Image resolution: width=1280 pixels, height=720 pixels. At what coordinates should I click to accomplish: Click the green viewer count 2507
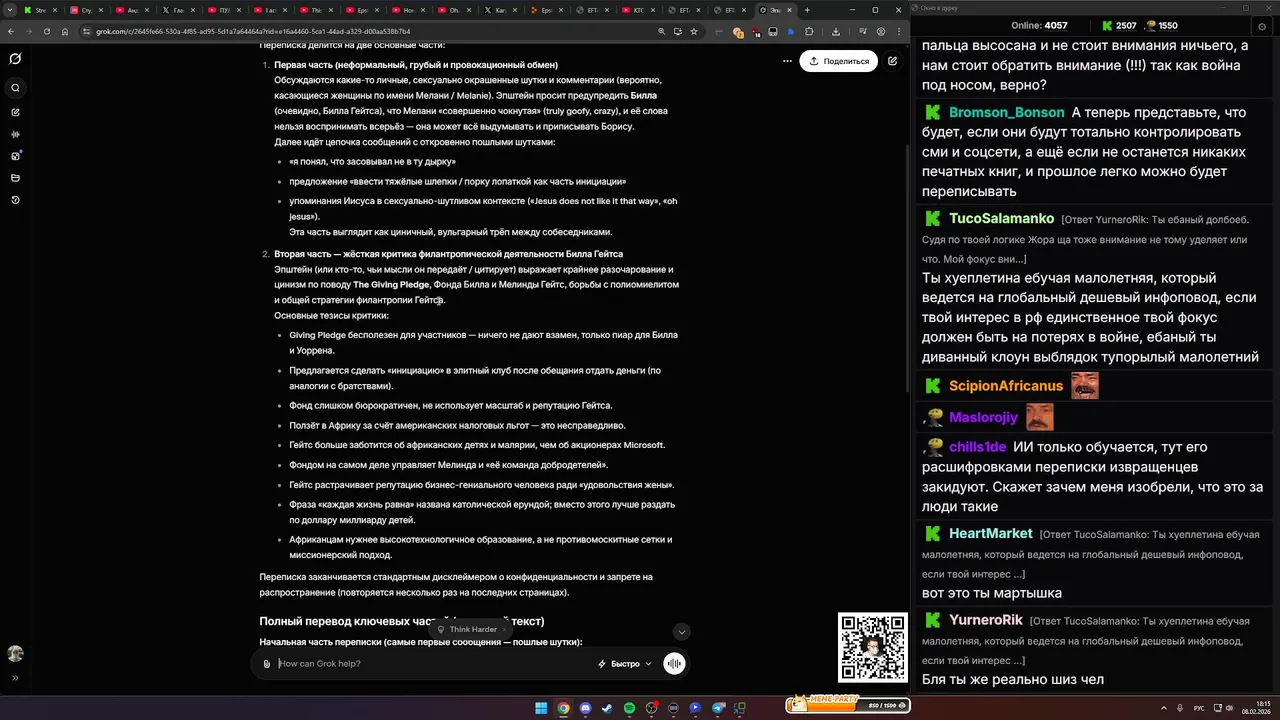pos(1126,26)
